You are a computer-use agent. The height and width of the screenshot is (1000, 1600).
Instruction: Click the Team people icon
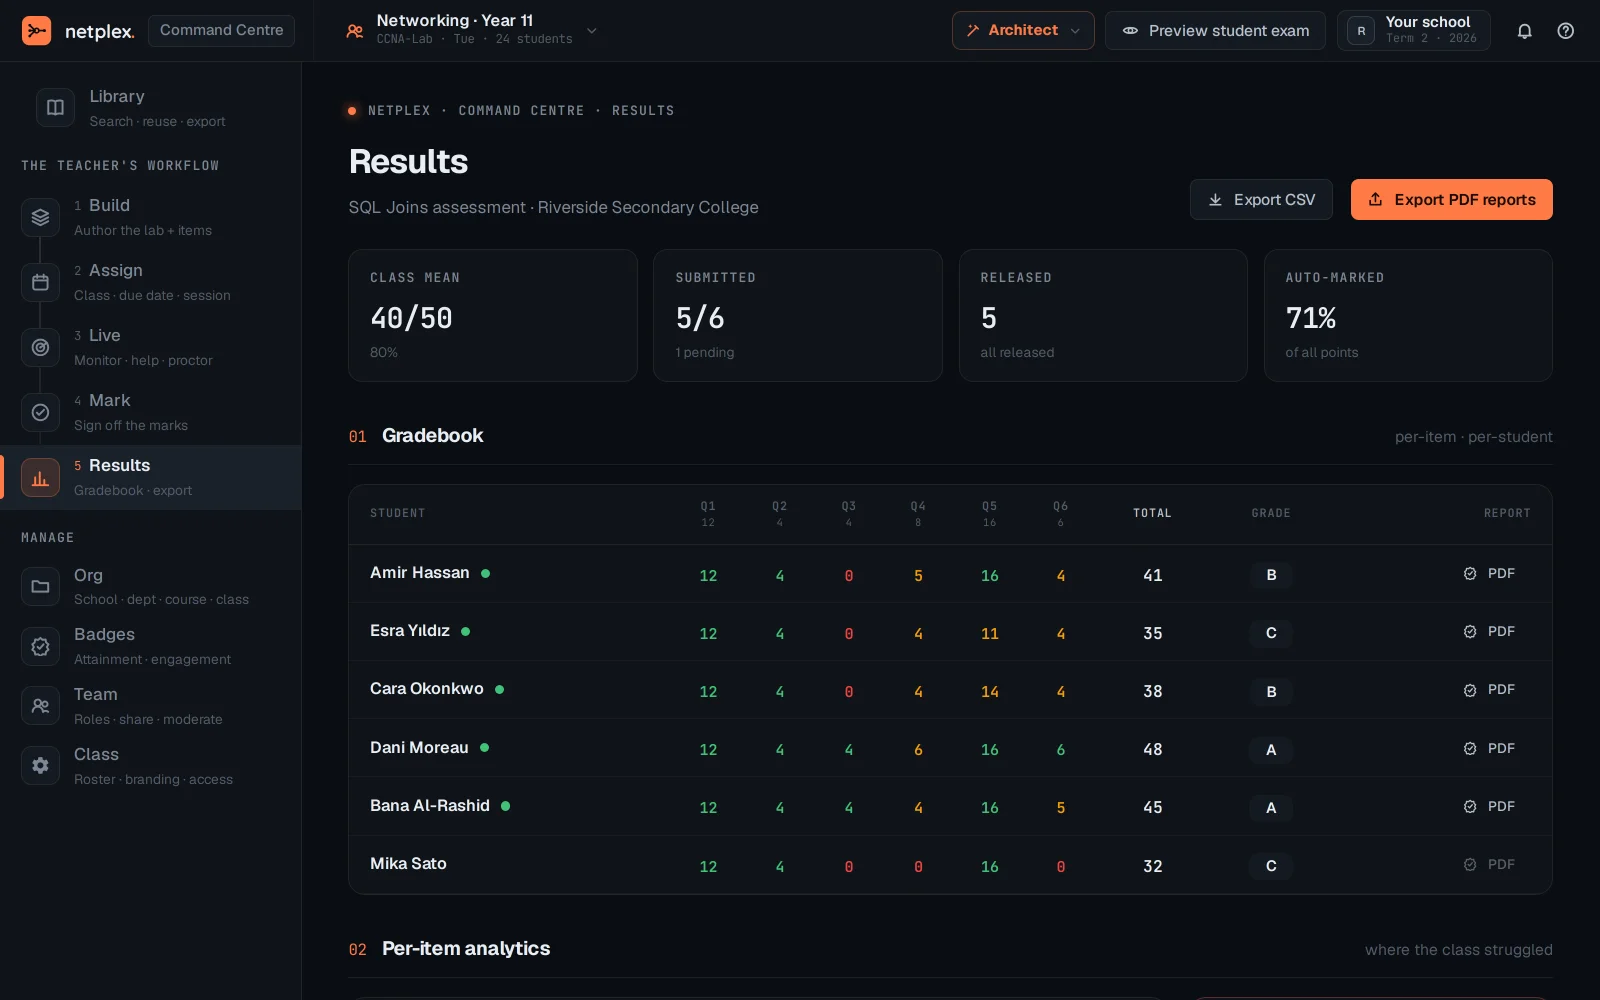(40, 706)
